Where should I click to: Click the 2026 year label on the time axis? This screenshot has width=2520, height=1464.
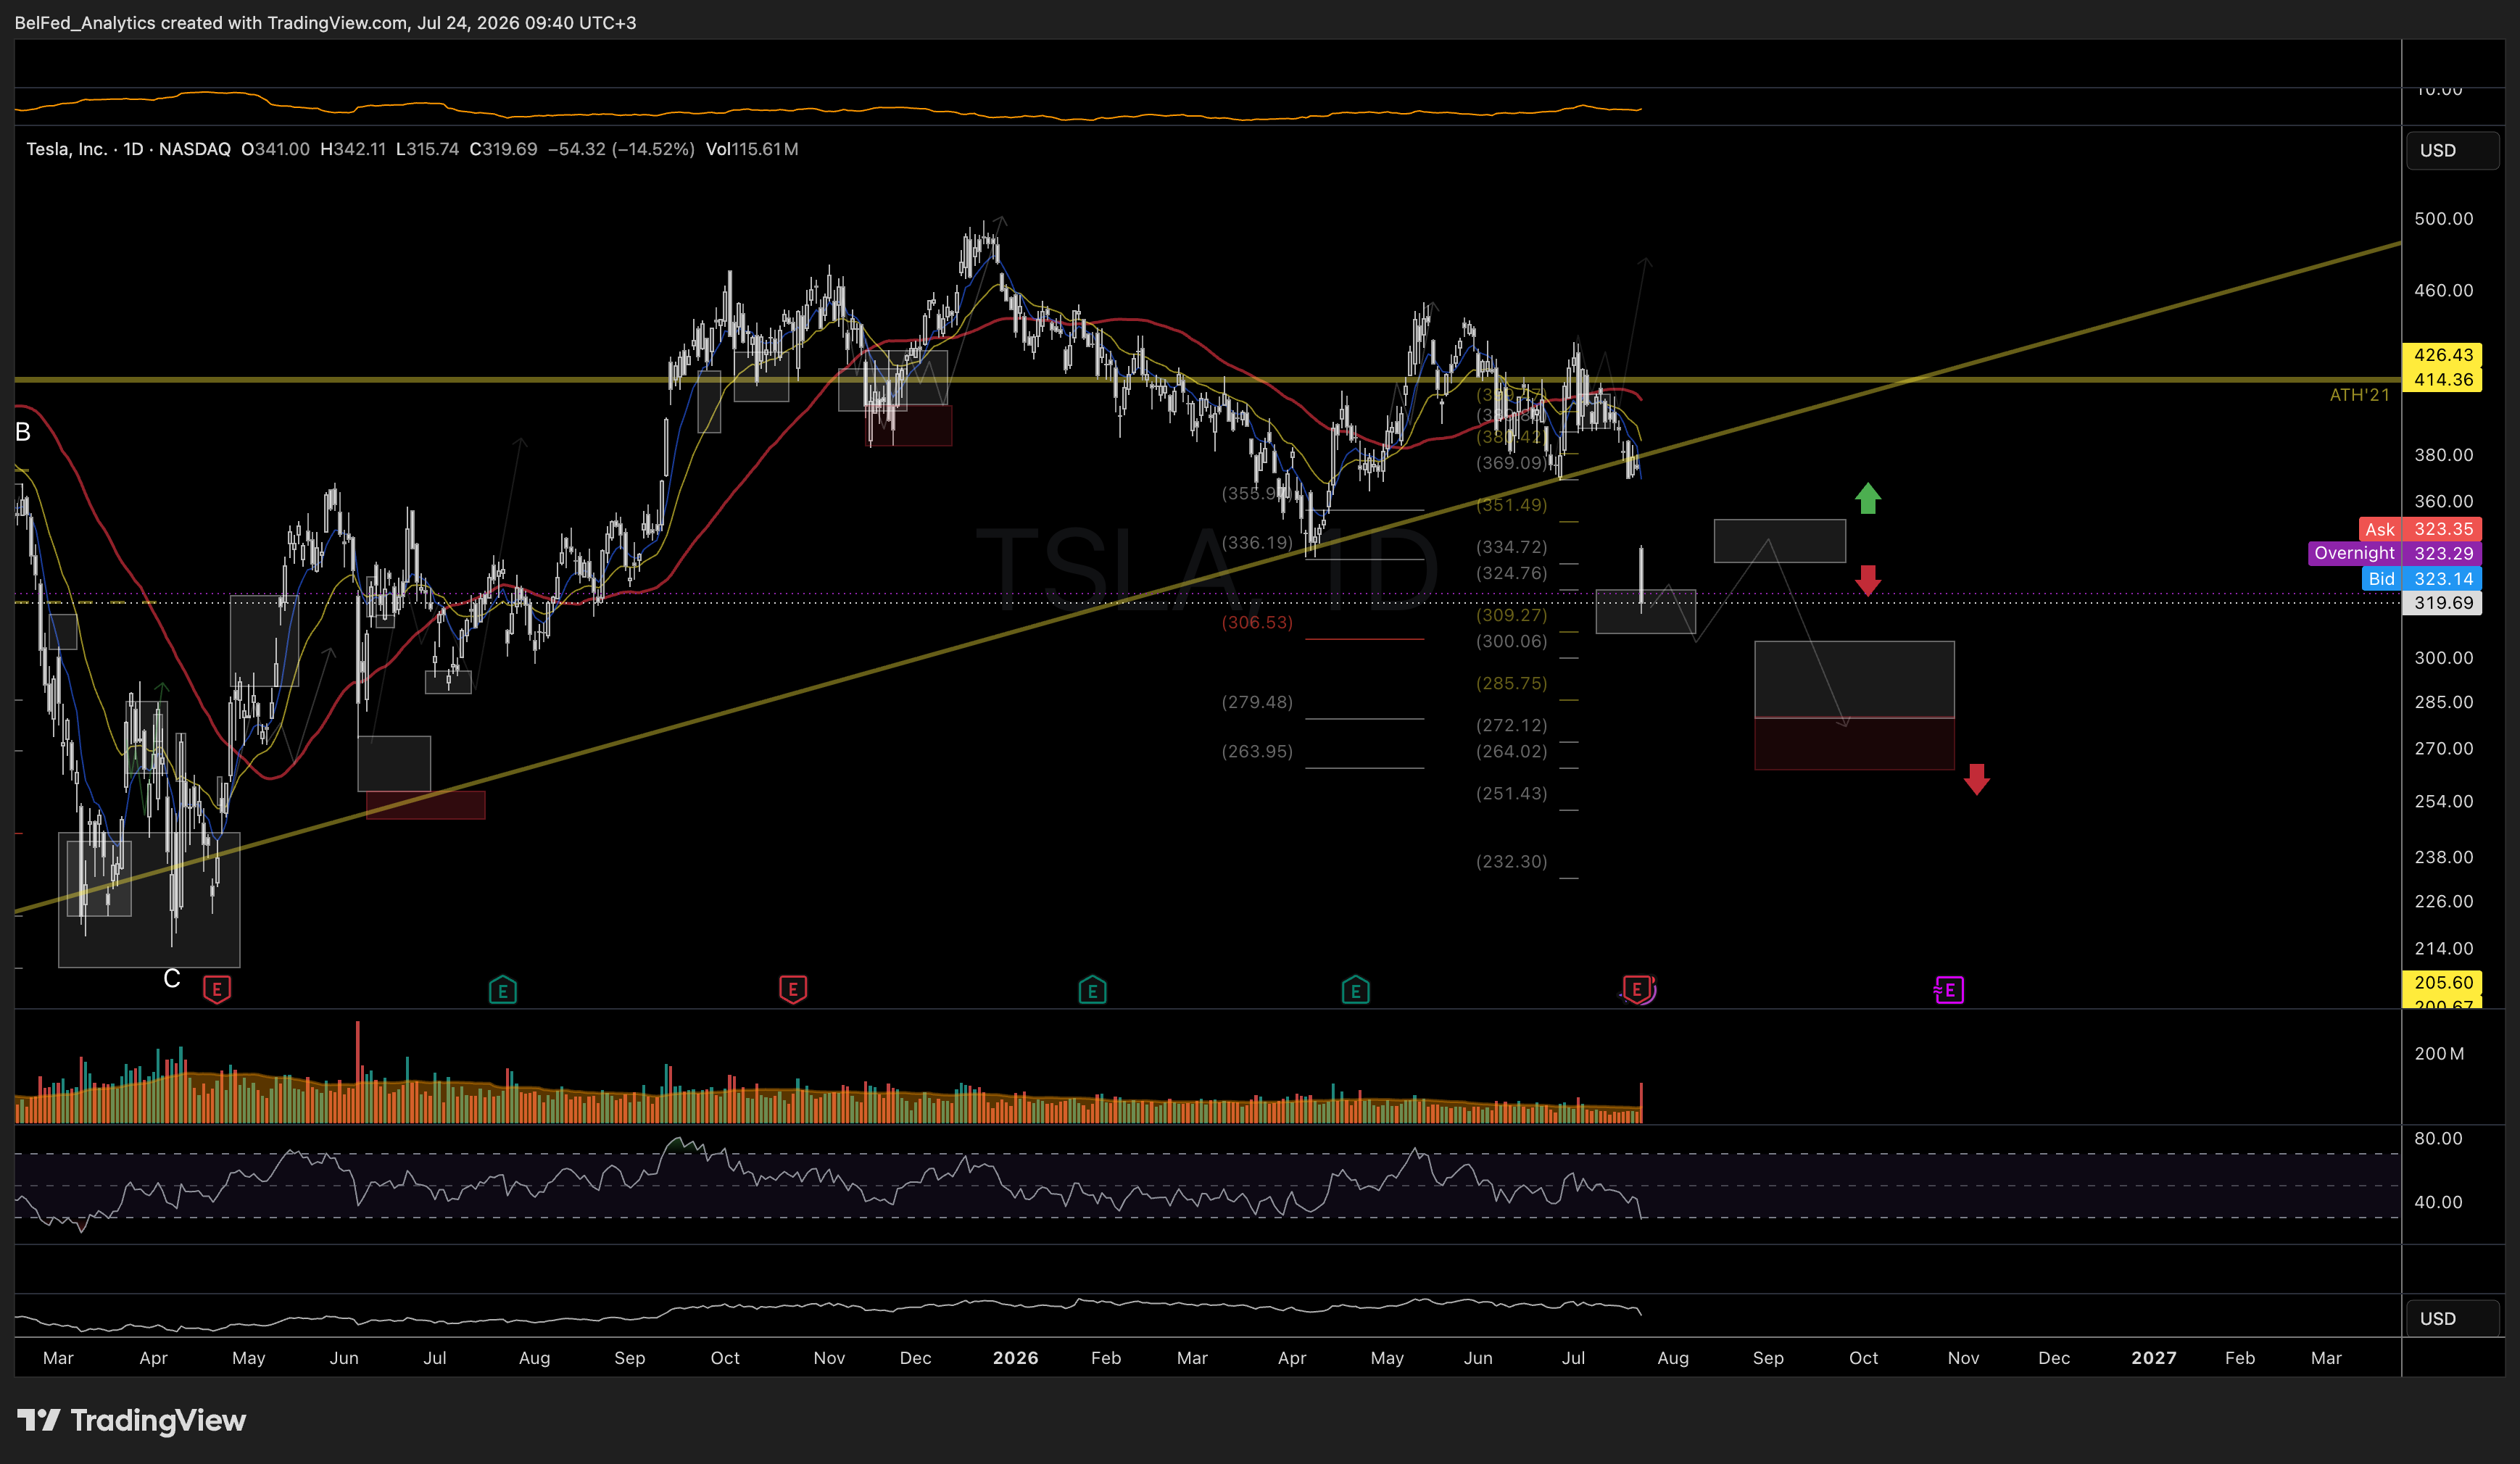pos(1015,1357)
